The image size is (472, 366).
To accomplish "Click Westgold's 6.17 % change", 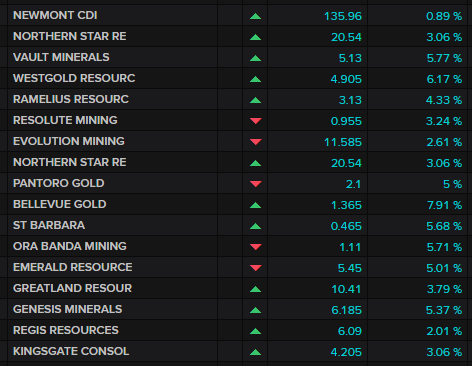I will [x=444, y=79].
